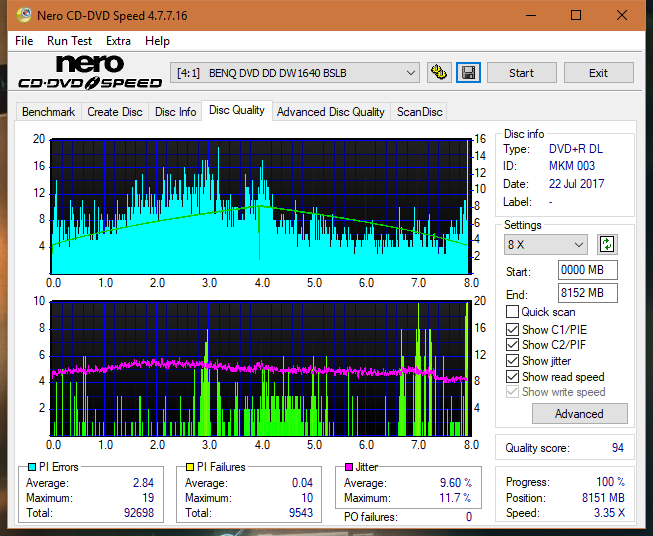Open the Run Test menu

(69, 41)
